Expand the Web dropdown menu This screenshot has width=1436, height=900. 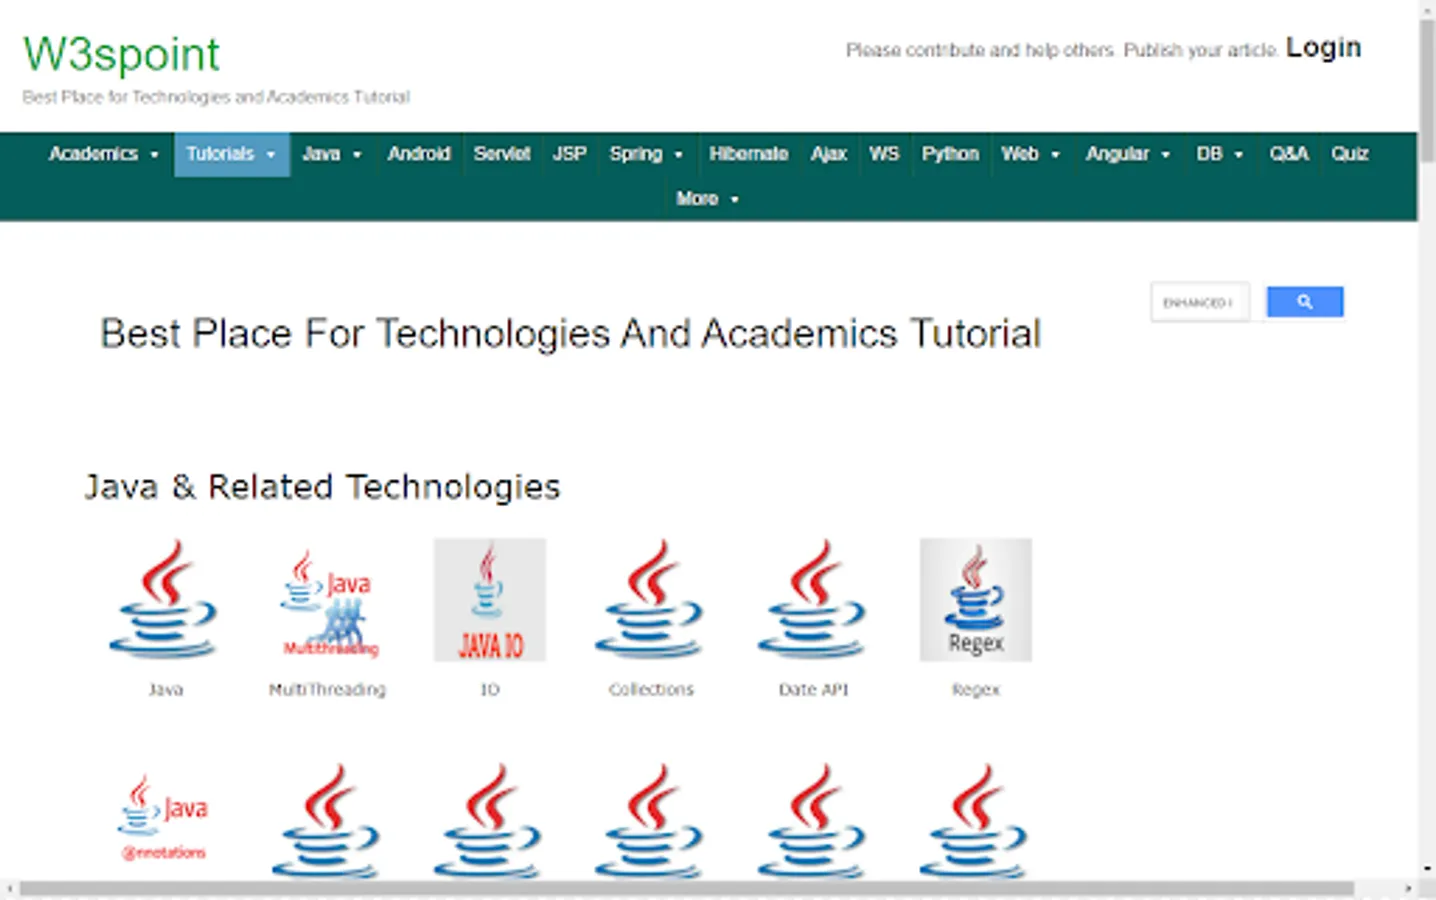point(1030,154)
